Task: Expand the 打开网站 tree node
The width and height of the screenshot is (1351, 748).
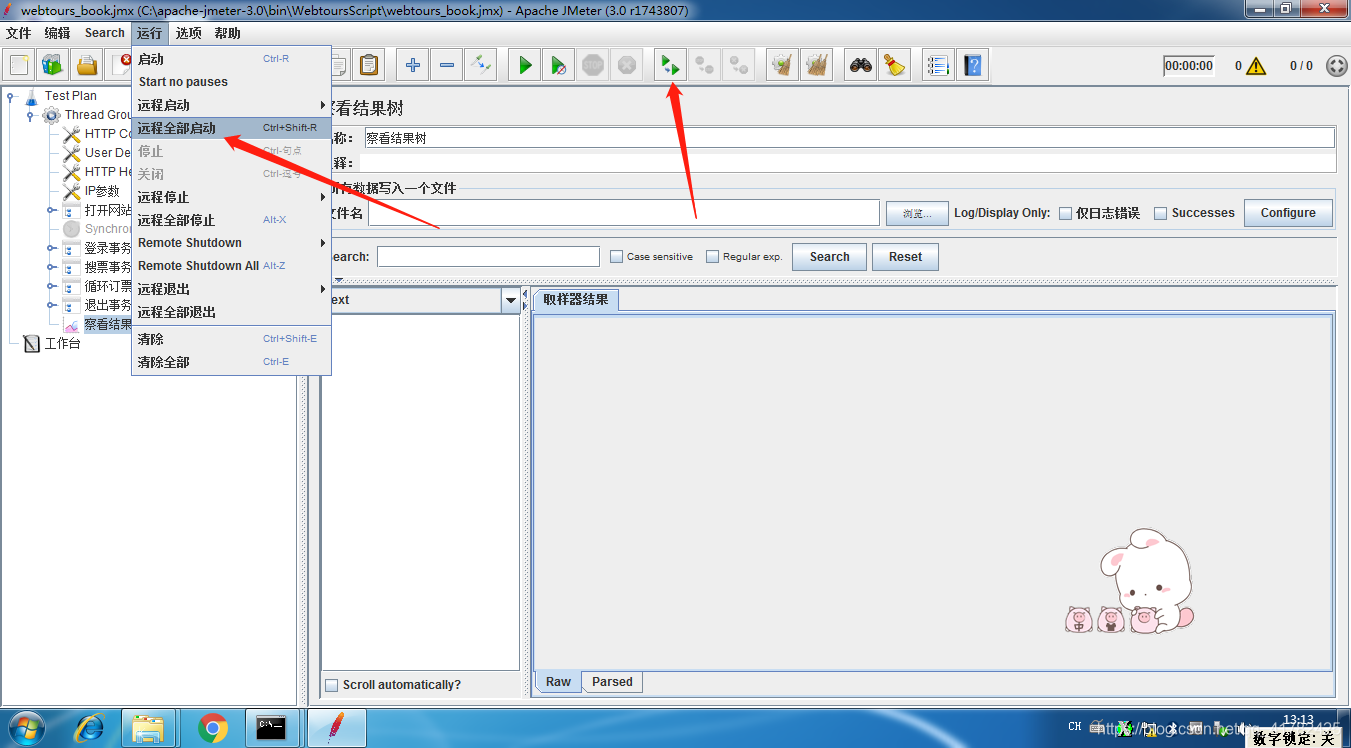Action: click(x=51, y=210)
